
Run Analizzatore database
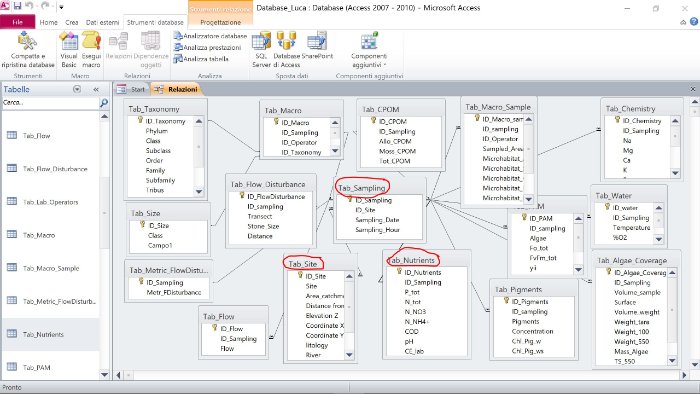coord(210,36)
